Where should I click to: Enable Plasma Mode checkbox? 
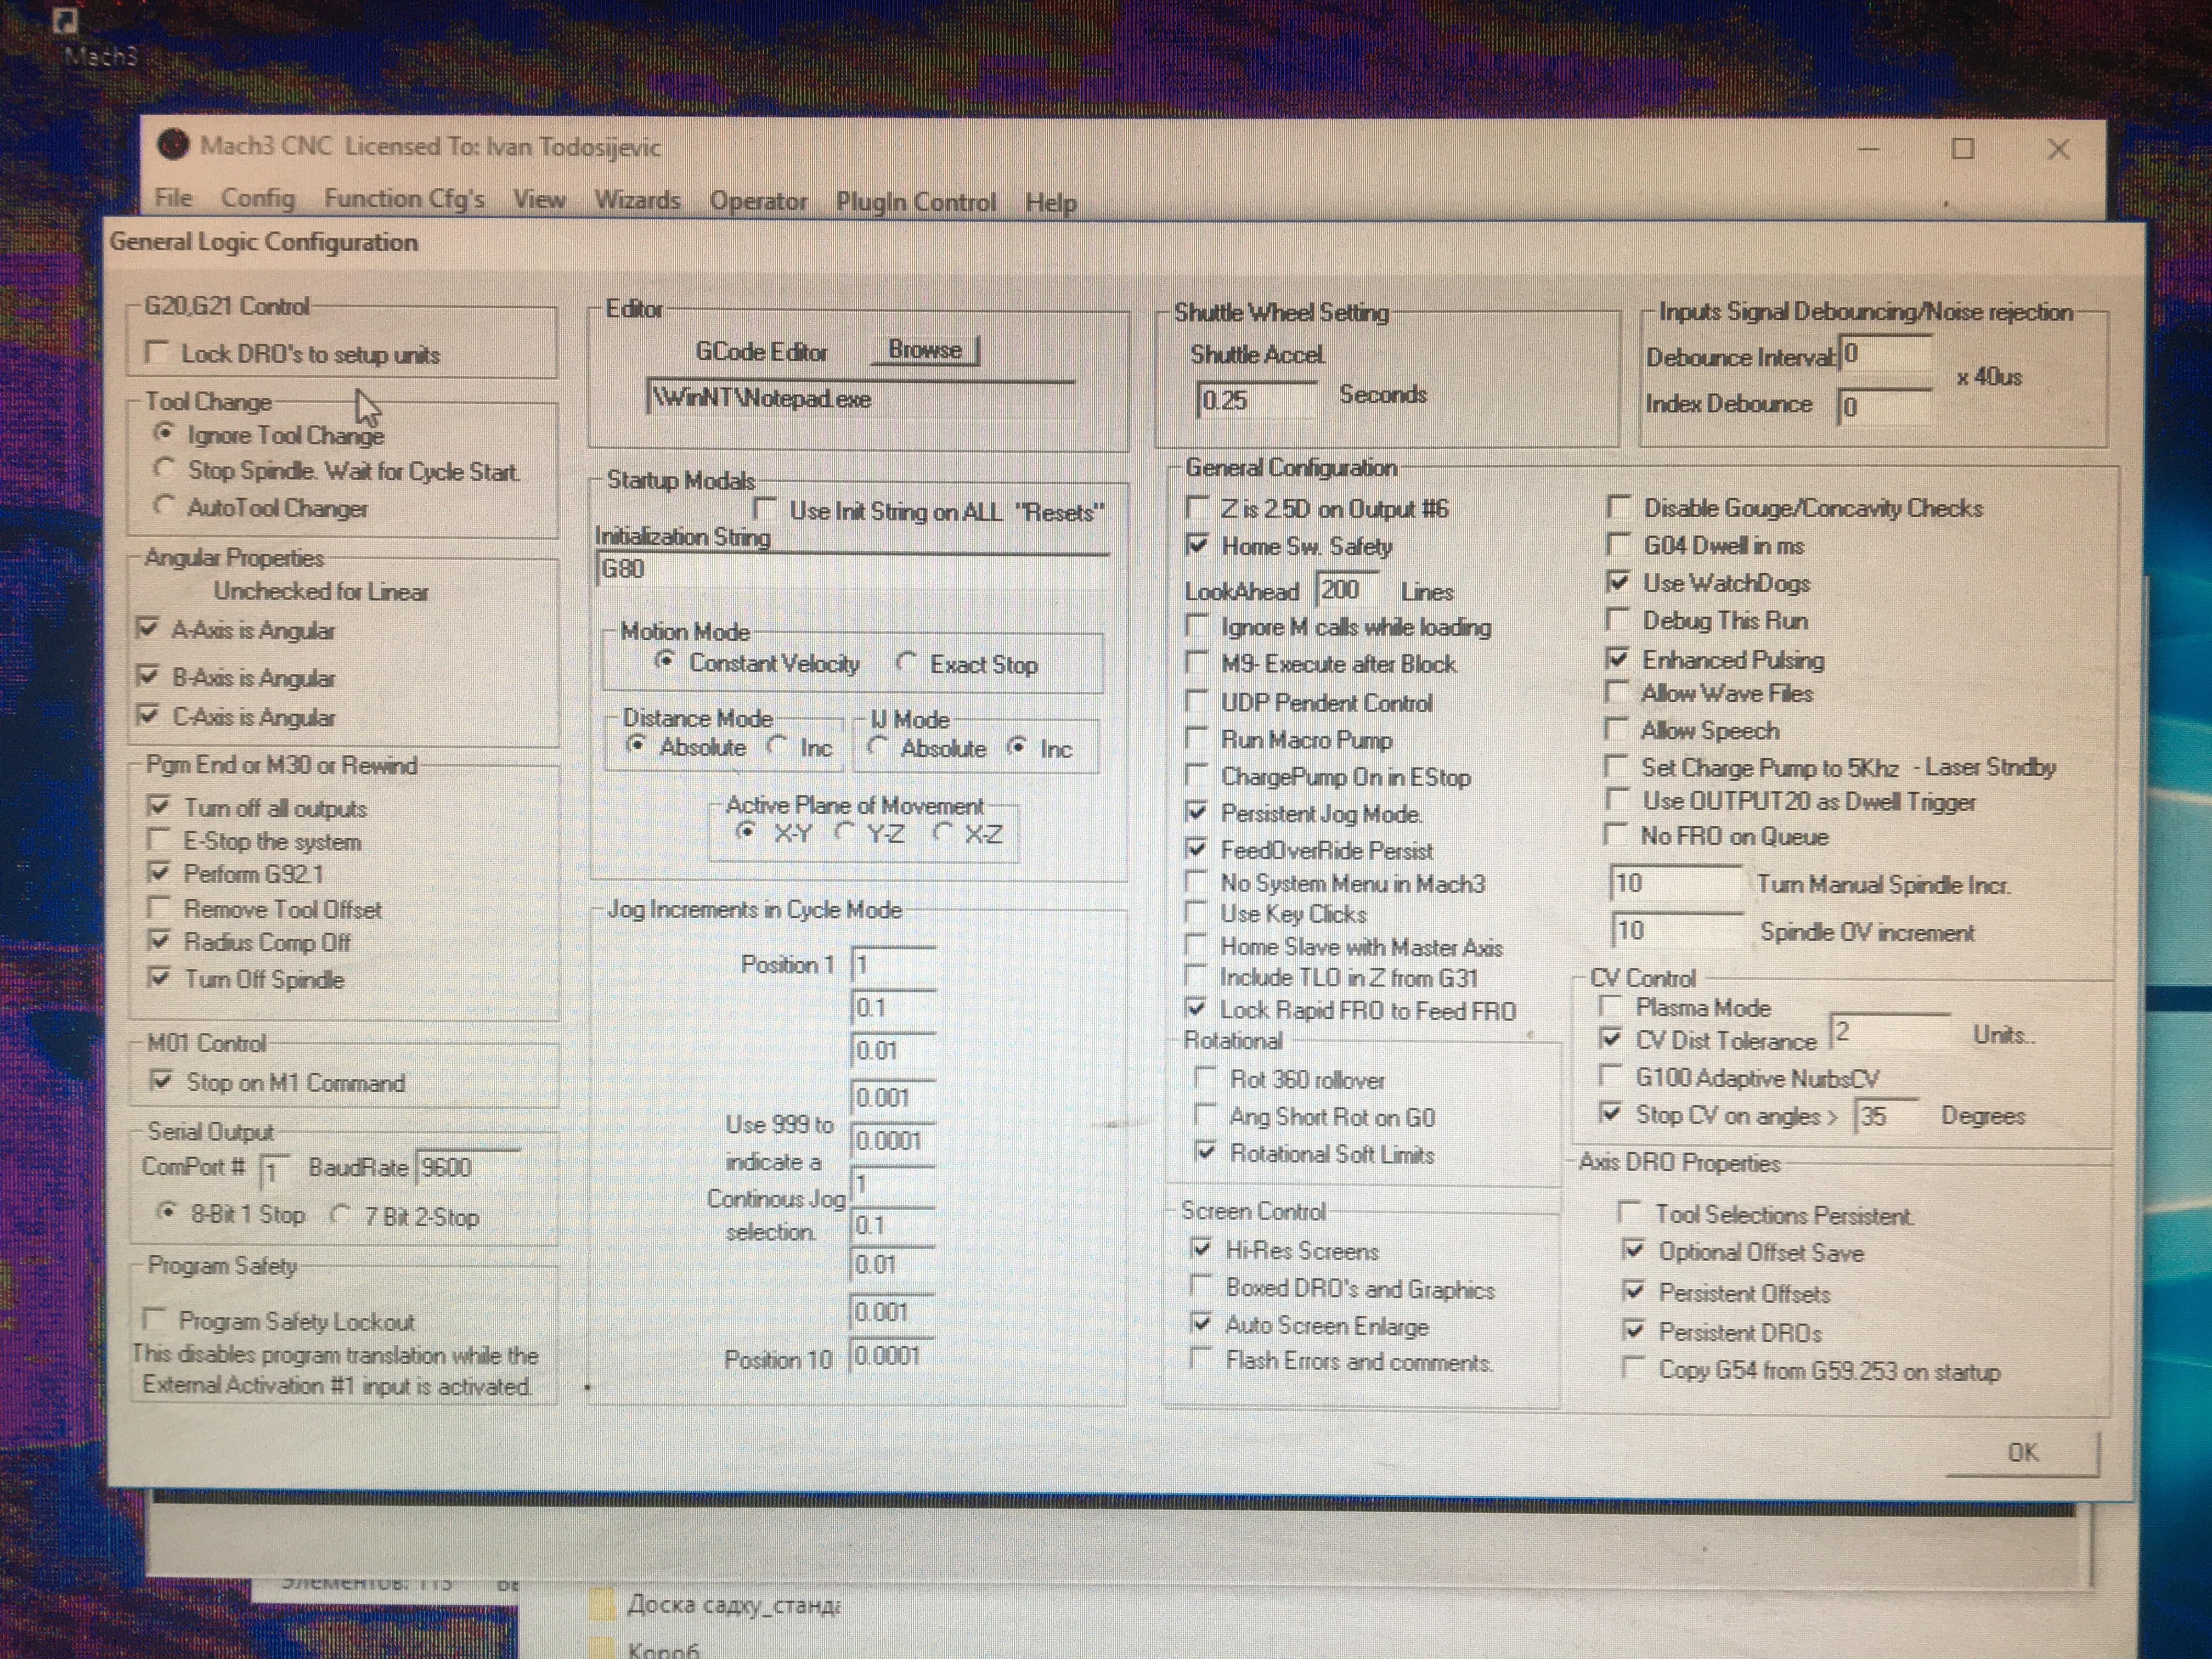[1611, 1006]
